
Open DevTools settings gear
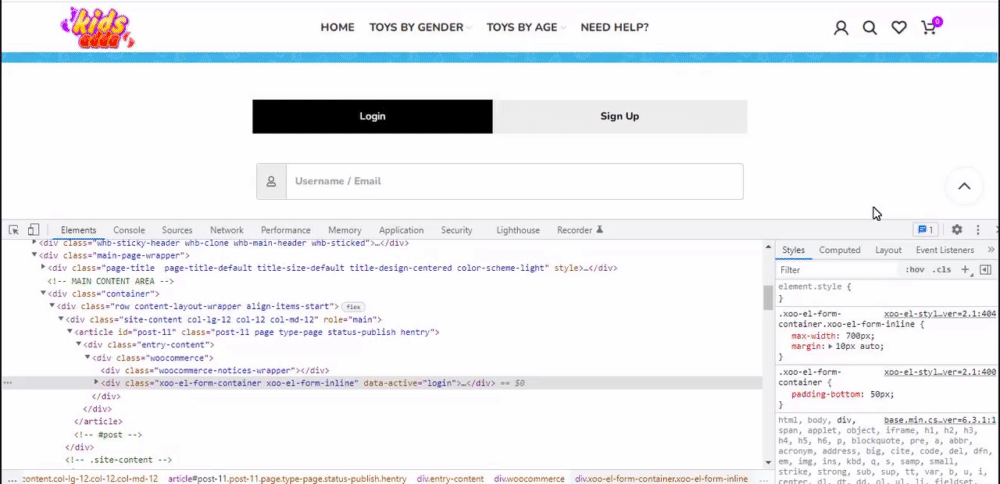pyautogui.click(x=957, y=230)
